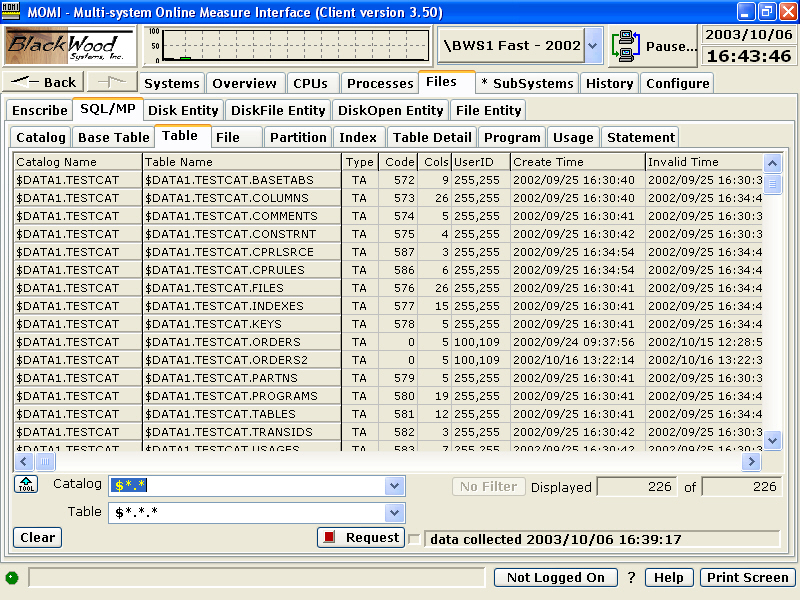Click the MOMI application icon in the title bar
Viewport: 800px width, 600px height.
pyautogui.click(x=11, y=10)
